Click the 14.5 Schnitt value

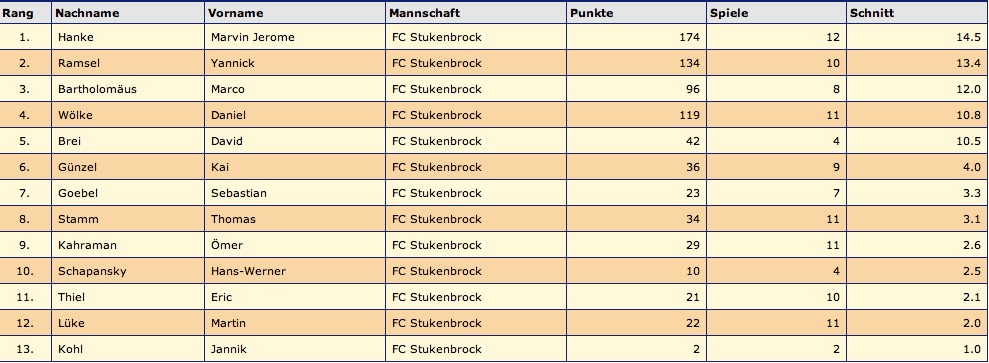(x=968, y=37)
